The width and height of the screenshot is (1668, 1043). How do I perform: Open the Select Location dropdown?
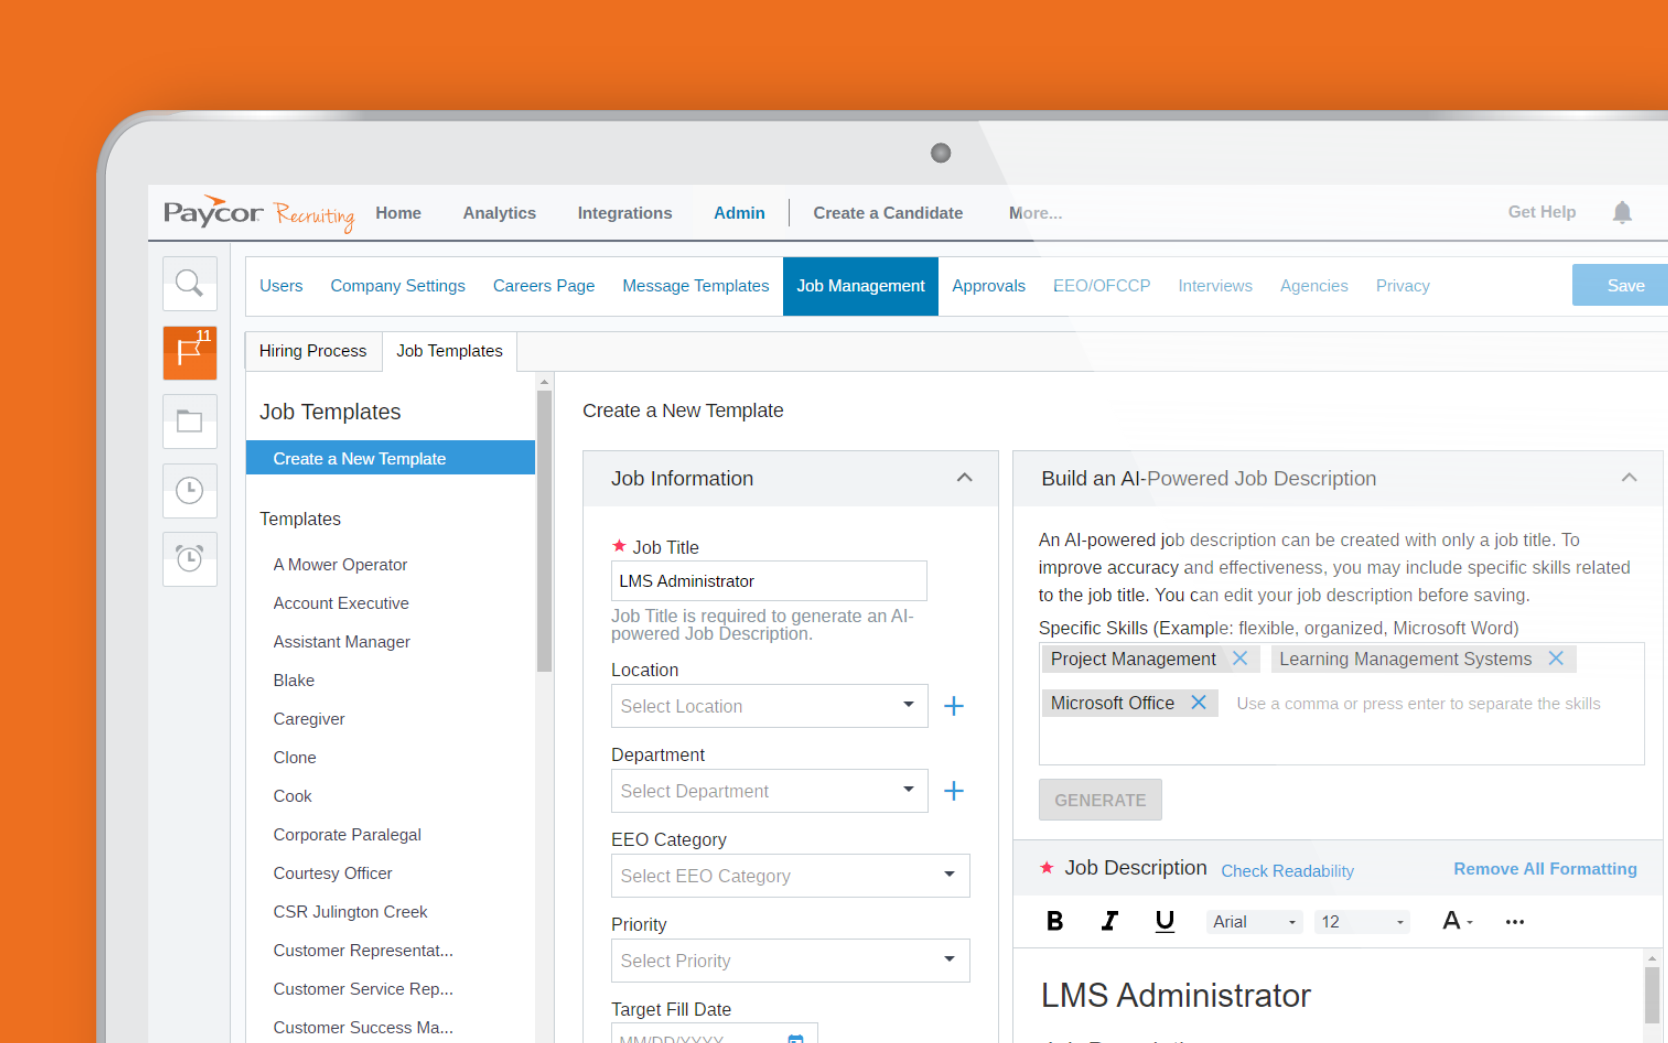[769, 706]
